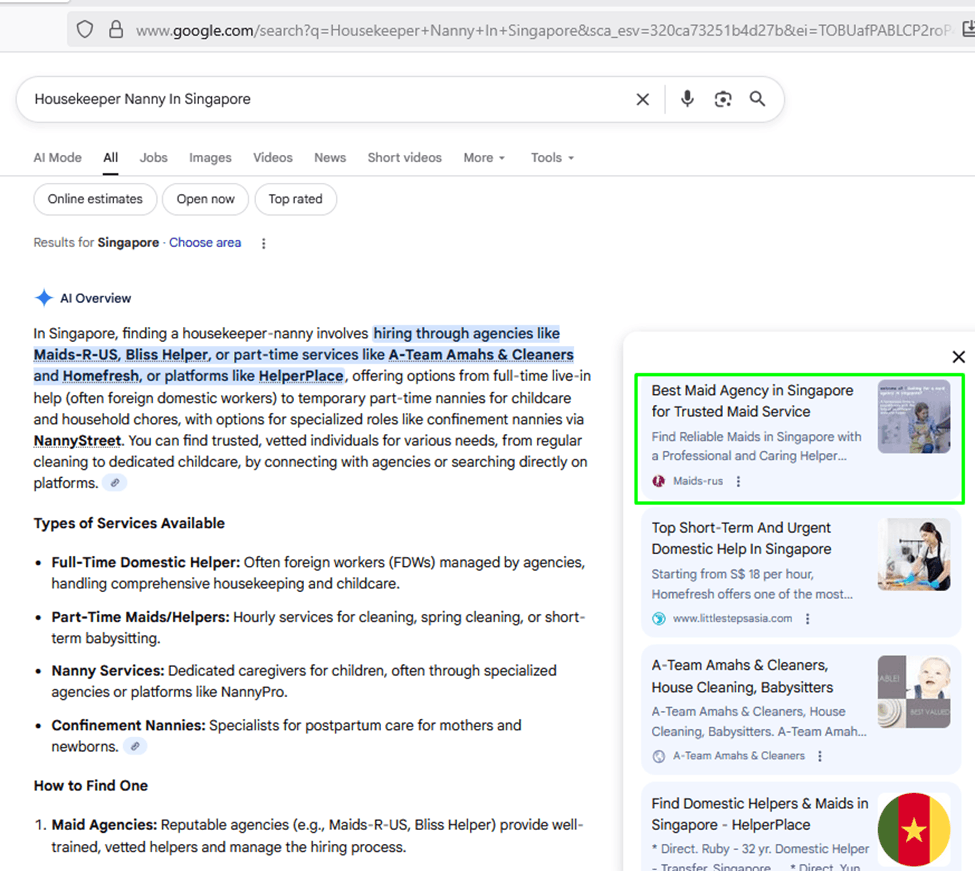This screenshot has height=871, width=975.
Task: Switch to the Images tab
Action: point(210,158)
